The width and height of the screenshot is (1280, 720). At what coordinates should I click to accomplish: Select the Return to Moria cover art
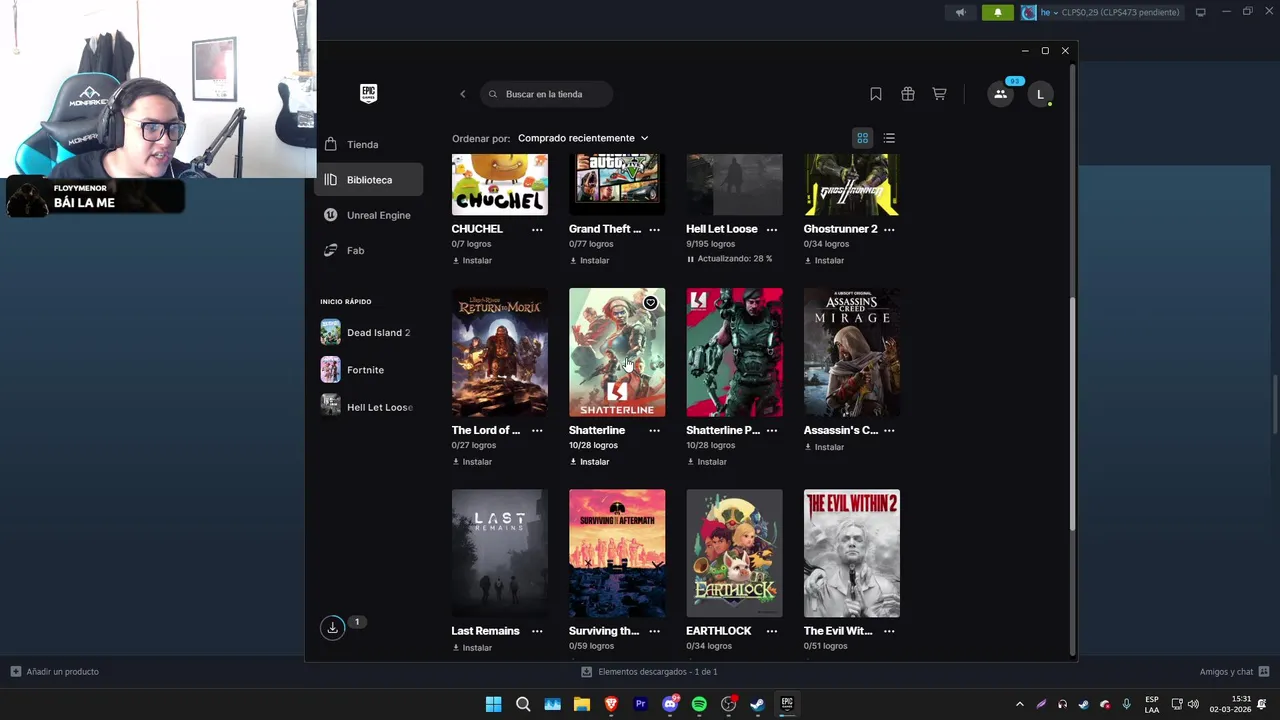[x=500, y=352]
